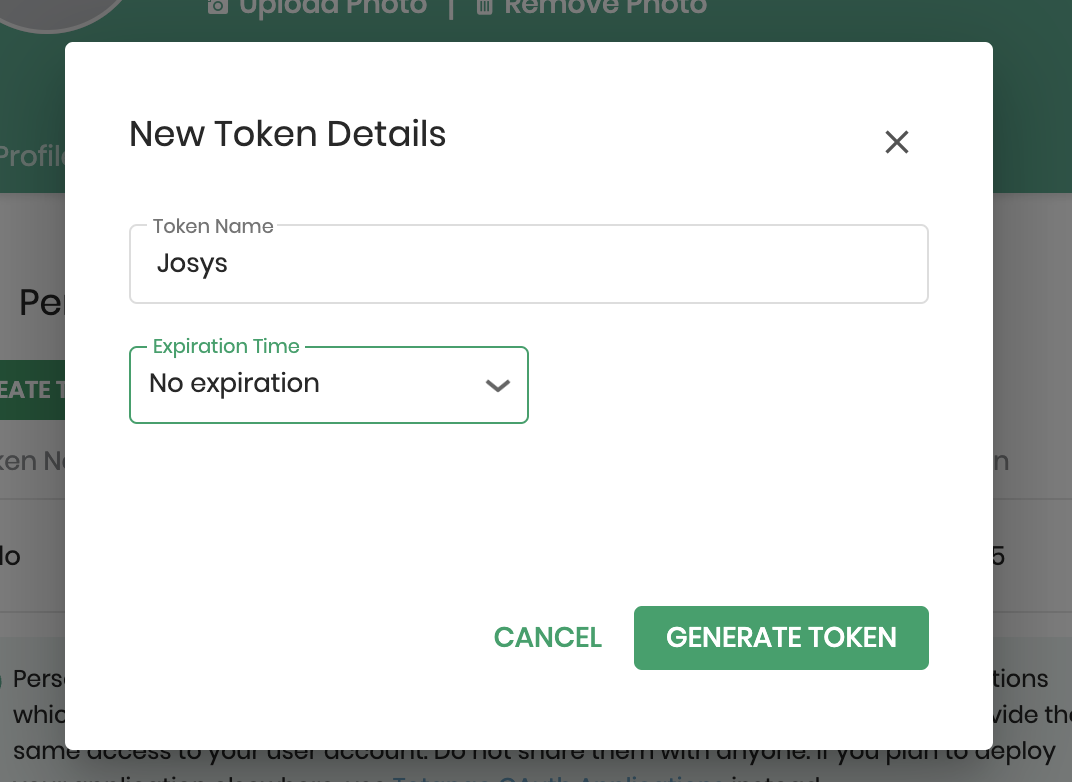Screen dimensions: 1072x782
Task: Switch to the Profile tab behind dialog
Action: pyautogui.click(x=32, y=157)
